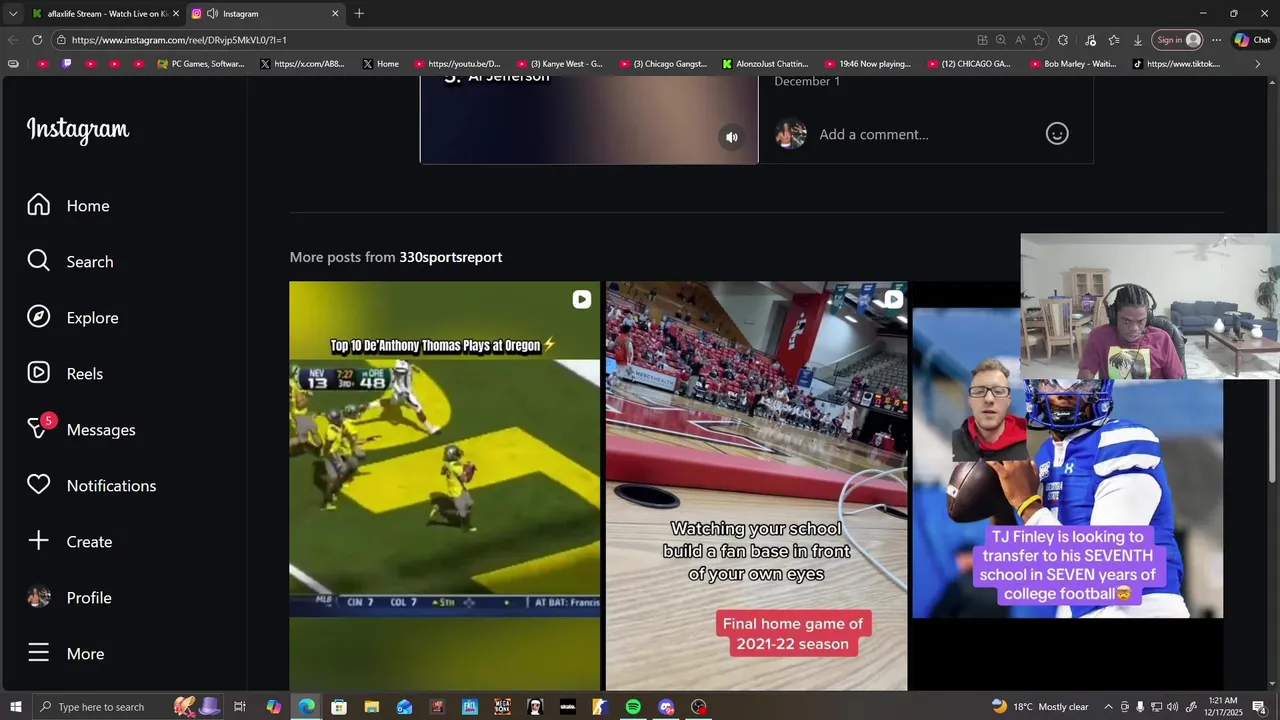The image size is (1280, 720).
Task: Open Spotify from taskbar
Action: (633, 707)
